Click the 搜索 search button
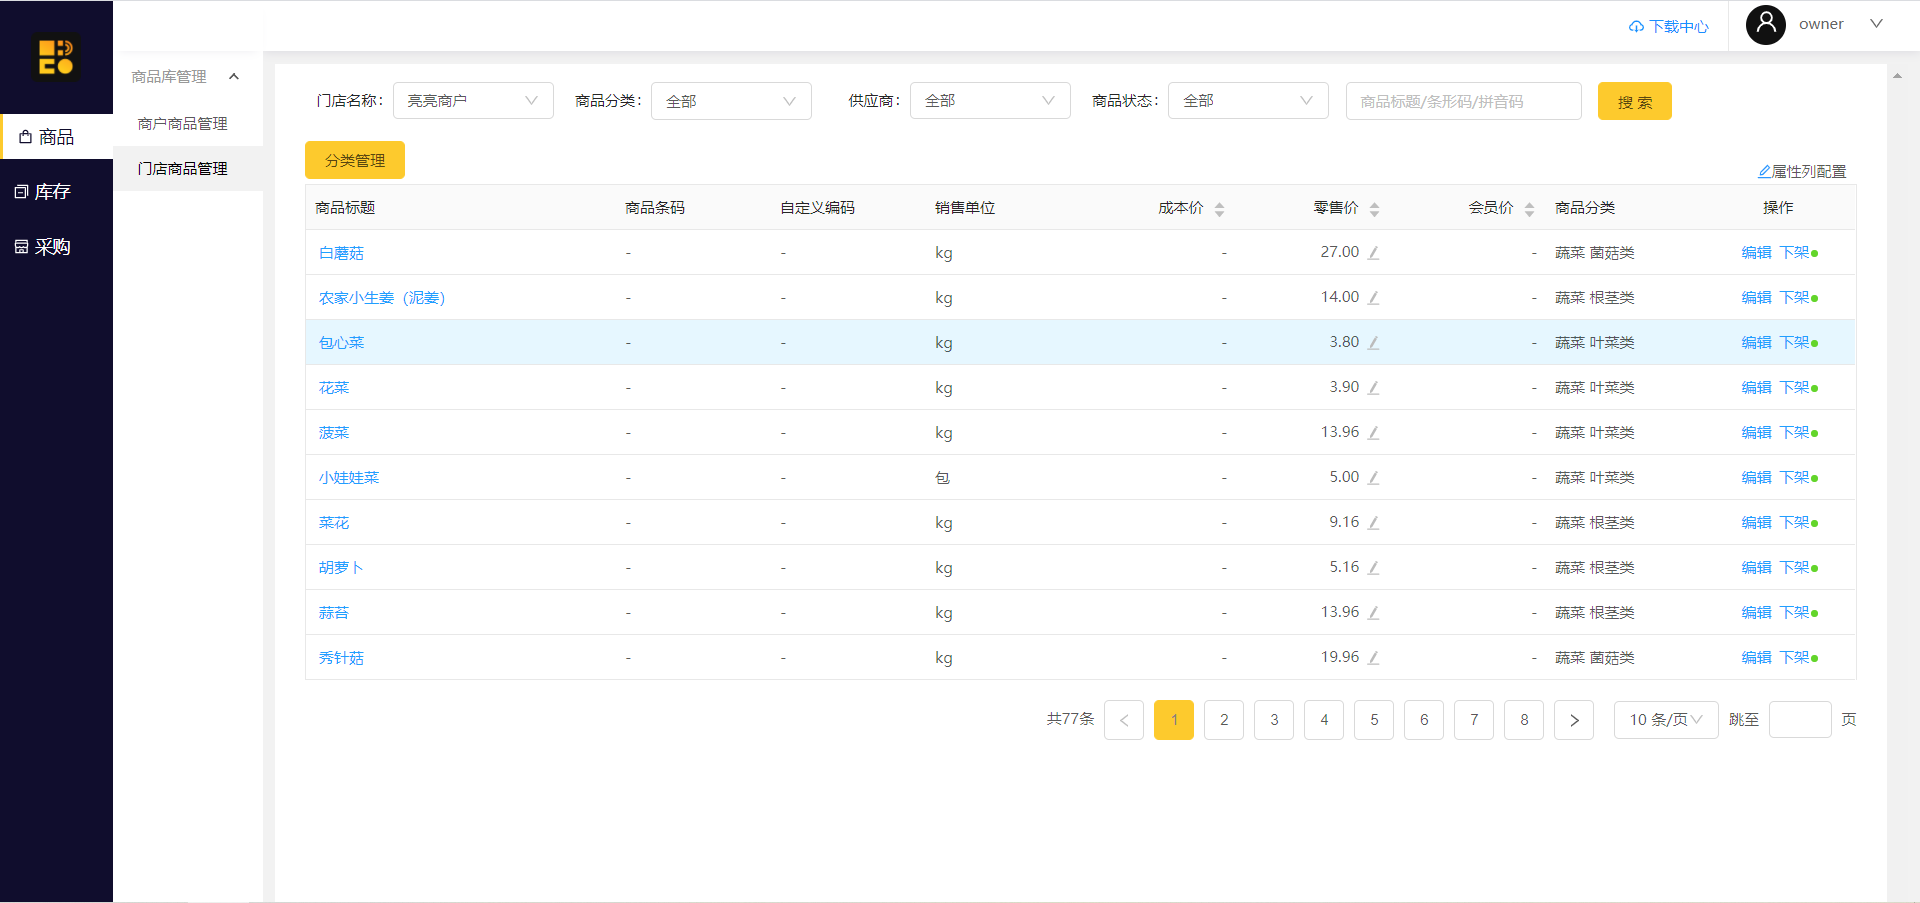The image size is (1920, 903). click(1635, 101)
